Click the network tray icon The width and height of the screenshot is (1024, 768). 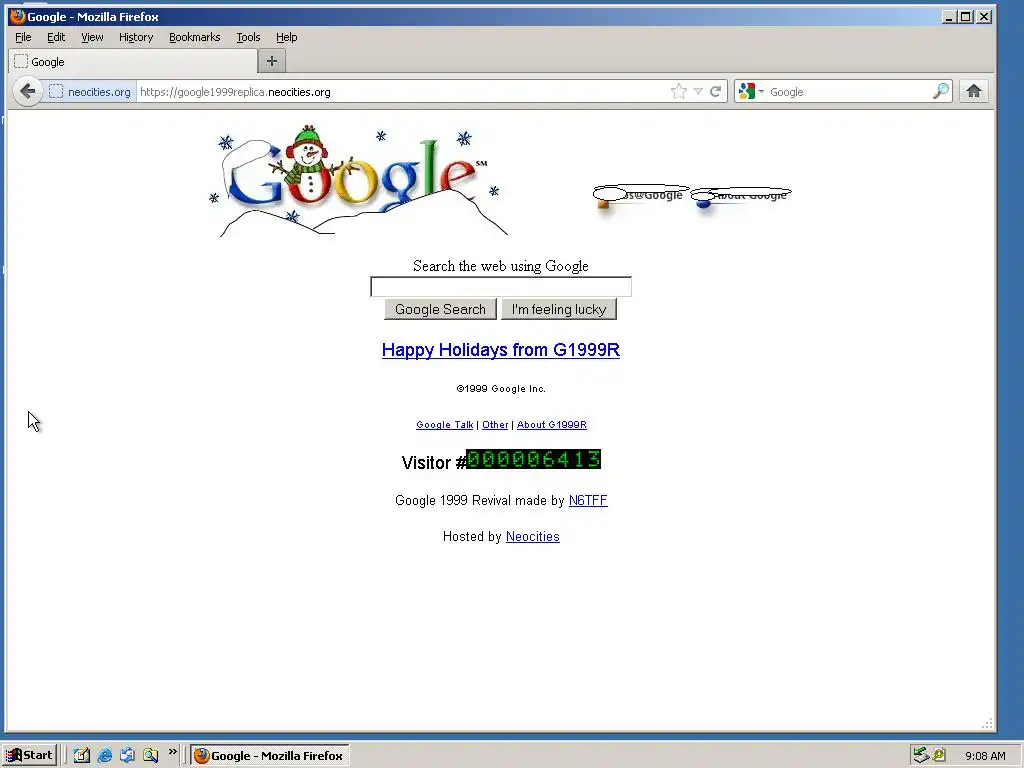click(921, 755)
